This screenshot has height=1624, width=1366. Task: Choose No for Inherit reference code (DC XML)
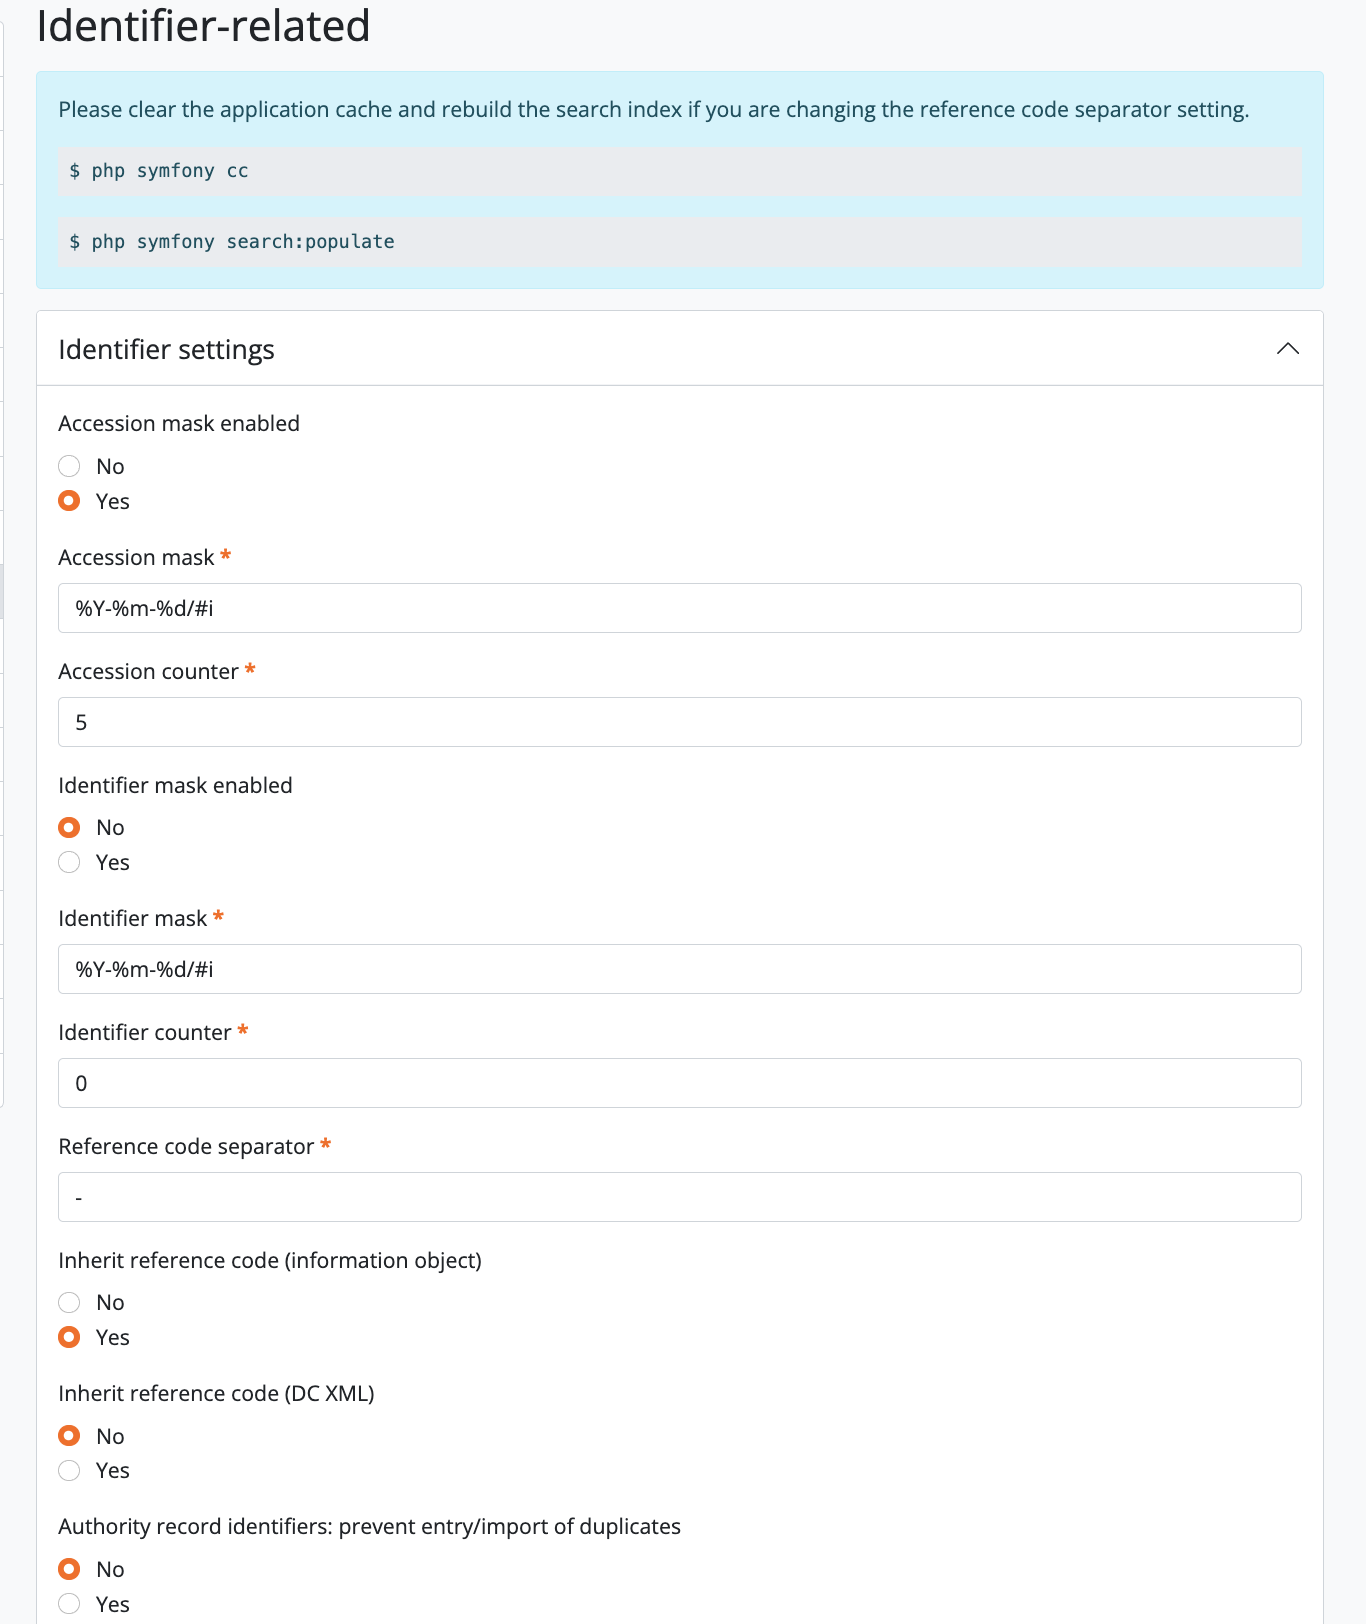tap(69, 1436)
